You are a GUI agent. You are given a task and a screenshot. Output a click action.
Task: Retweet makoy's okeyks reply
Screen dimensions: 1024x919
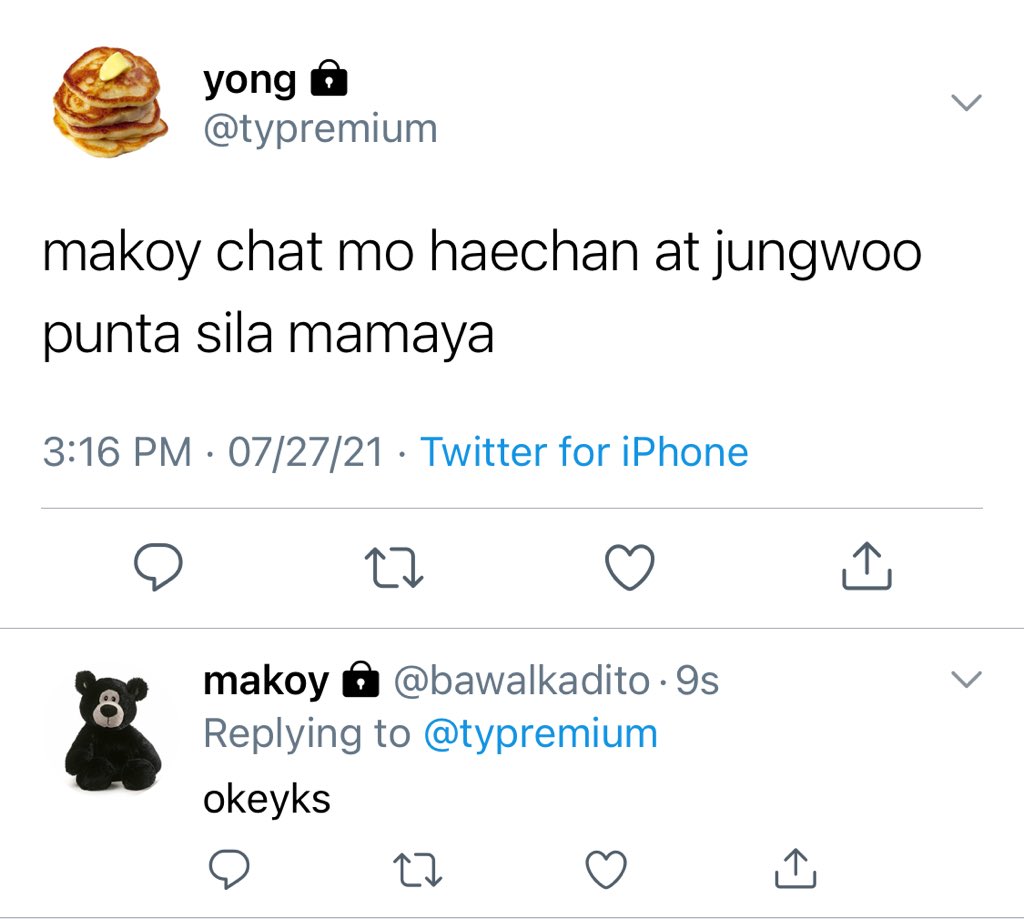418,870
